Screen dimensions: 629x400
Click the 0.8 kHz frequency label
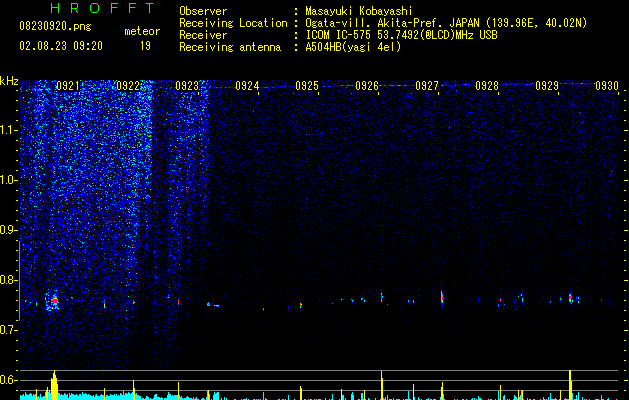tap(9, 280)
